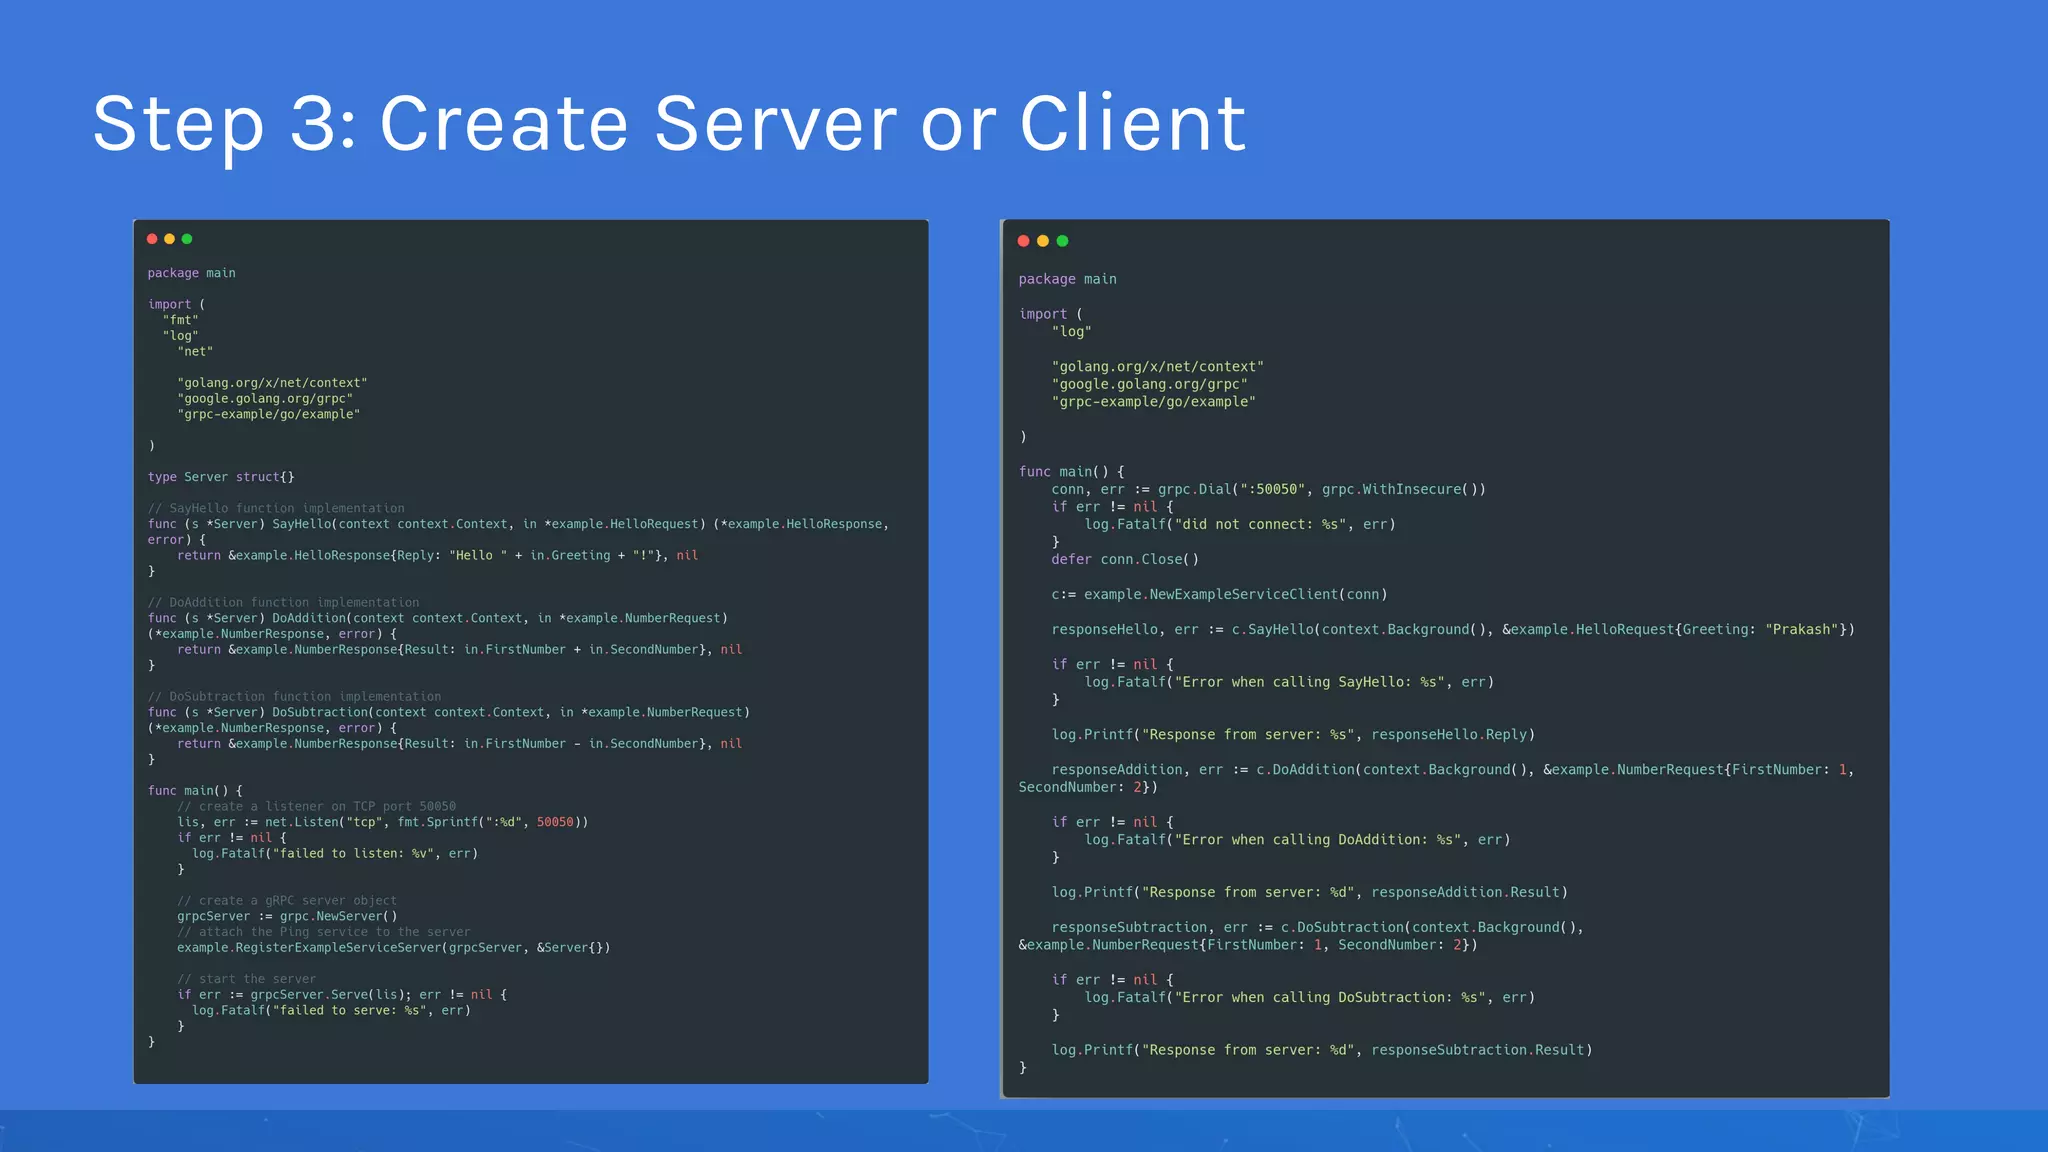Click the red dot in the client code window

tap(1023, 241)
